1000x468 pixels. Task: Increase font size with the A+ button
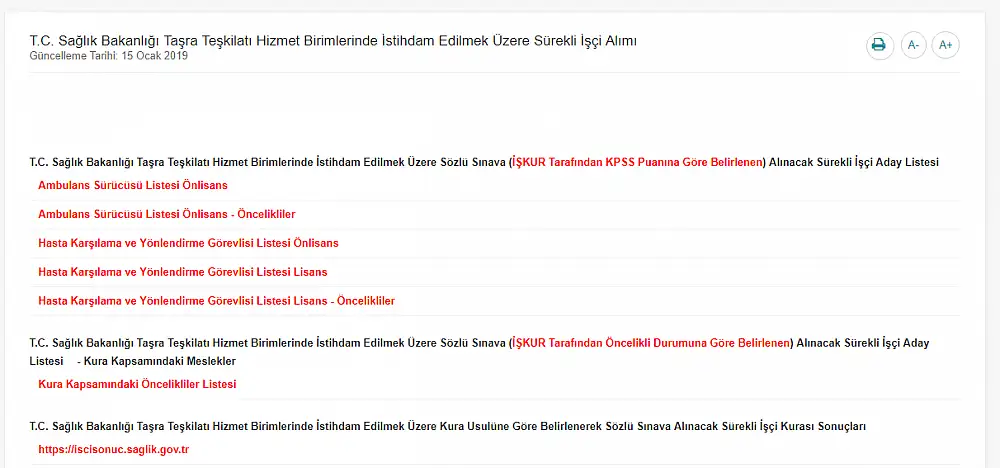click(946, 45)
